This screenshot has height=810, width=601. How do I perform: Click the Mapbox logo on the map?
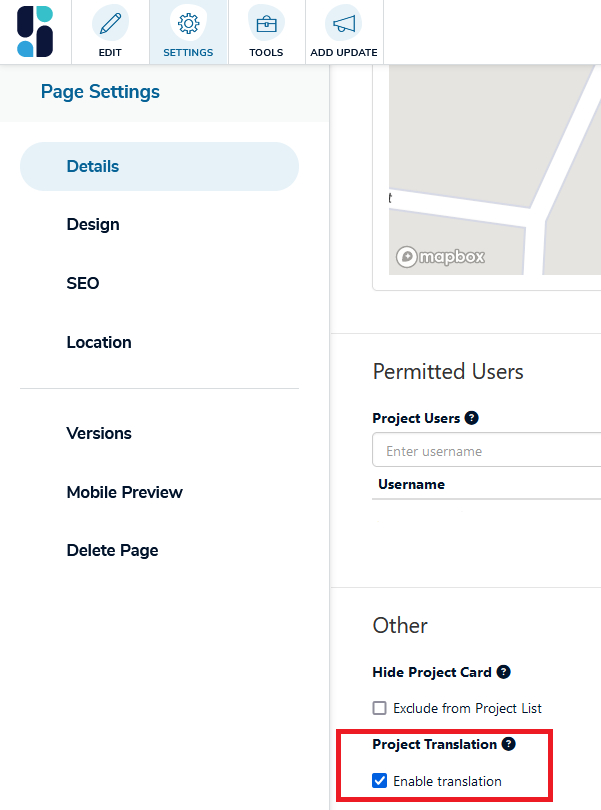(x=439, y=257)
